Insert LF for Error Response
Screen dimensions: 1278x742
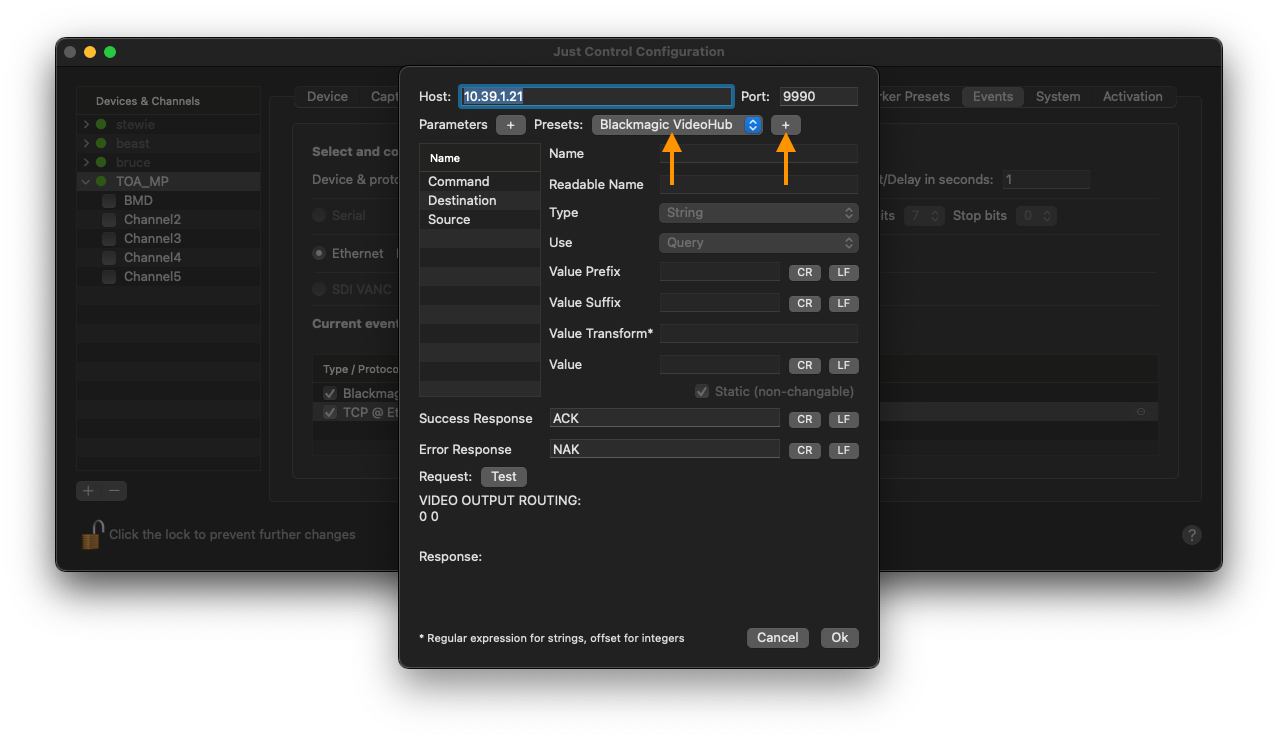click(x=843, y=451)
